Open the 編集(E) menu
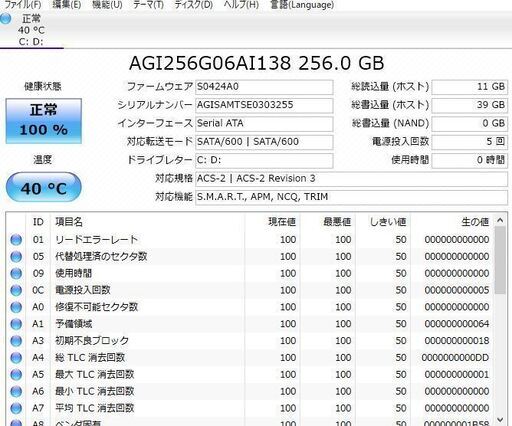 (67, 4)
